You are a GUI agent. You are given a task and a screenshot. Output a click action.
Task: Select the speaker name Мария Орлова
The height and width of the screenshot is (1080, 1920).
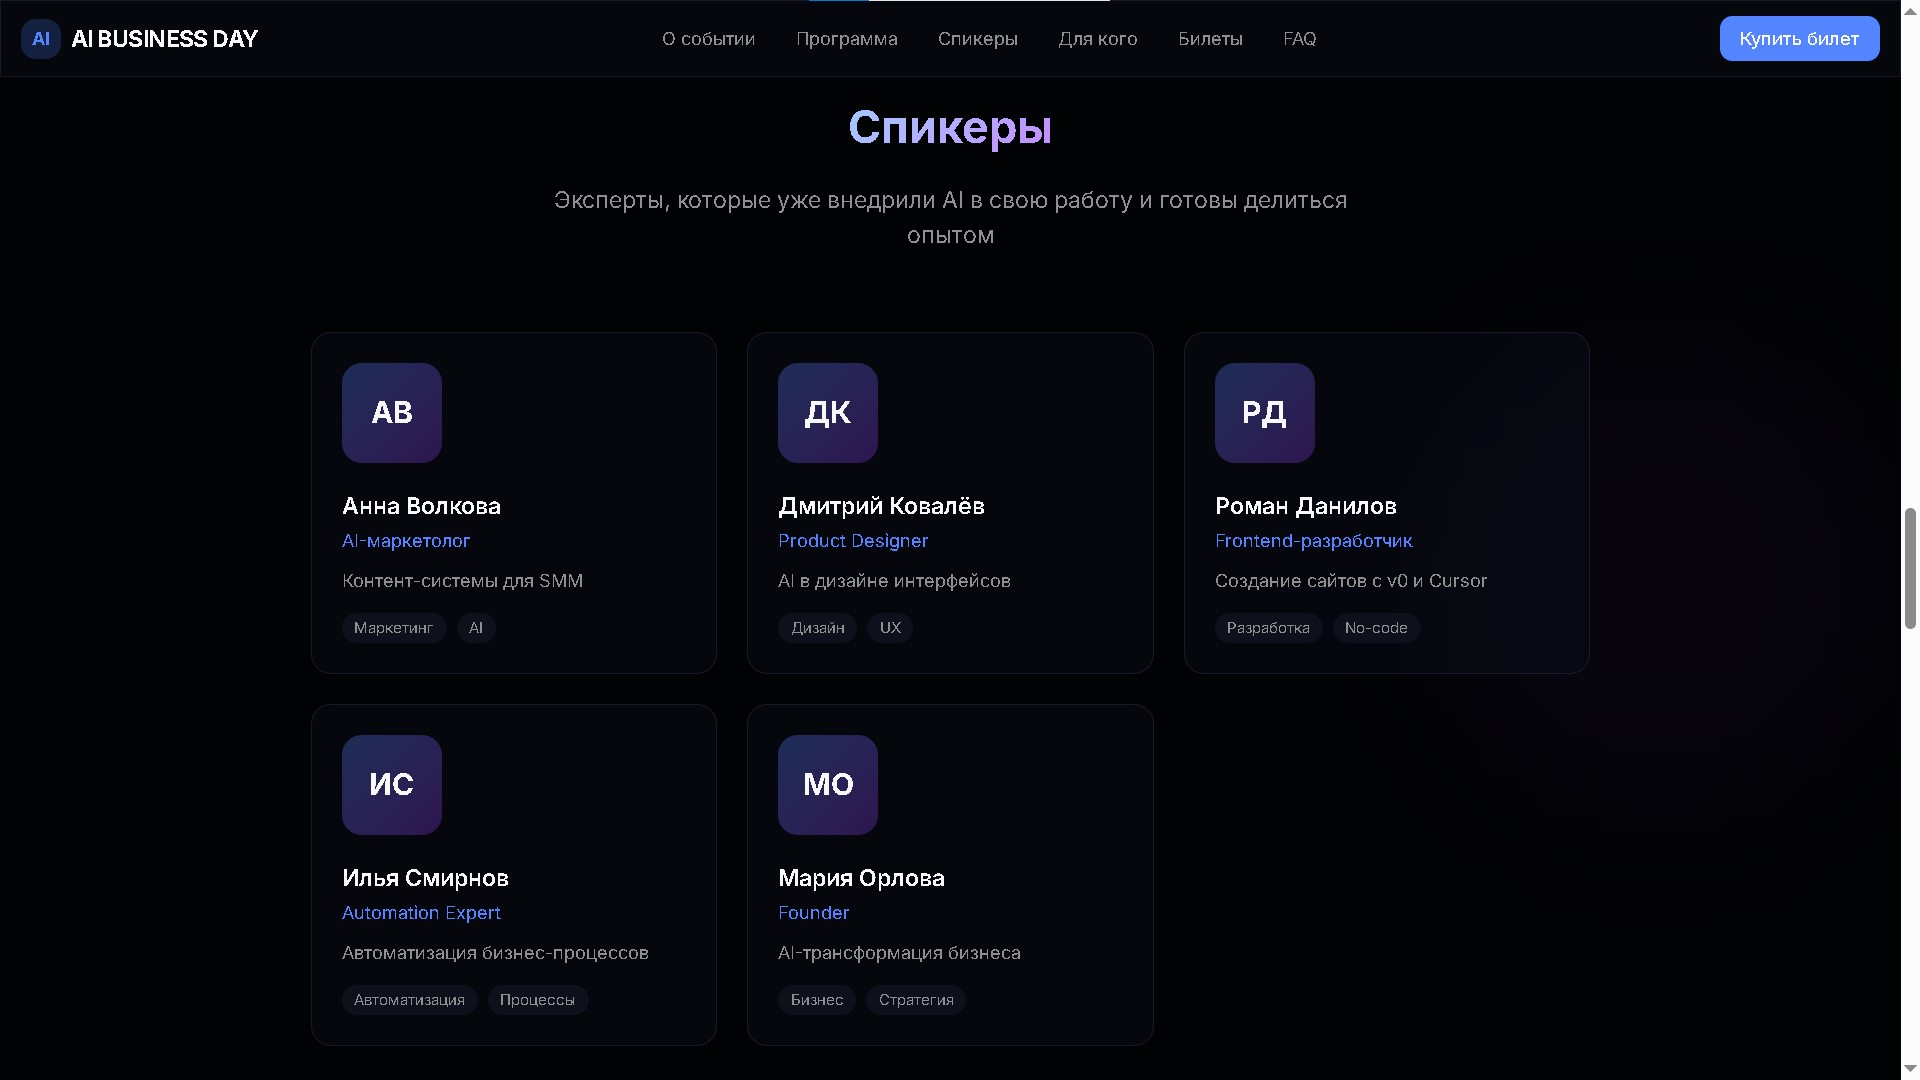(861, 878)
